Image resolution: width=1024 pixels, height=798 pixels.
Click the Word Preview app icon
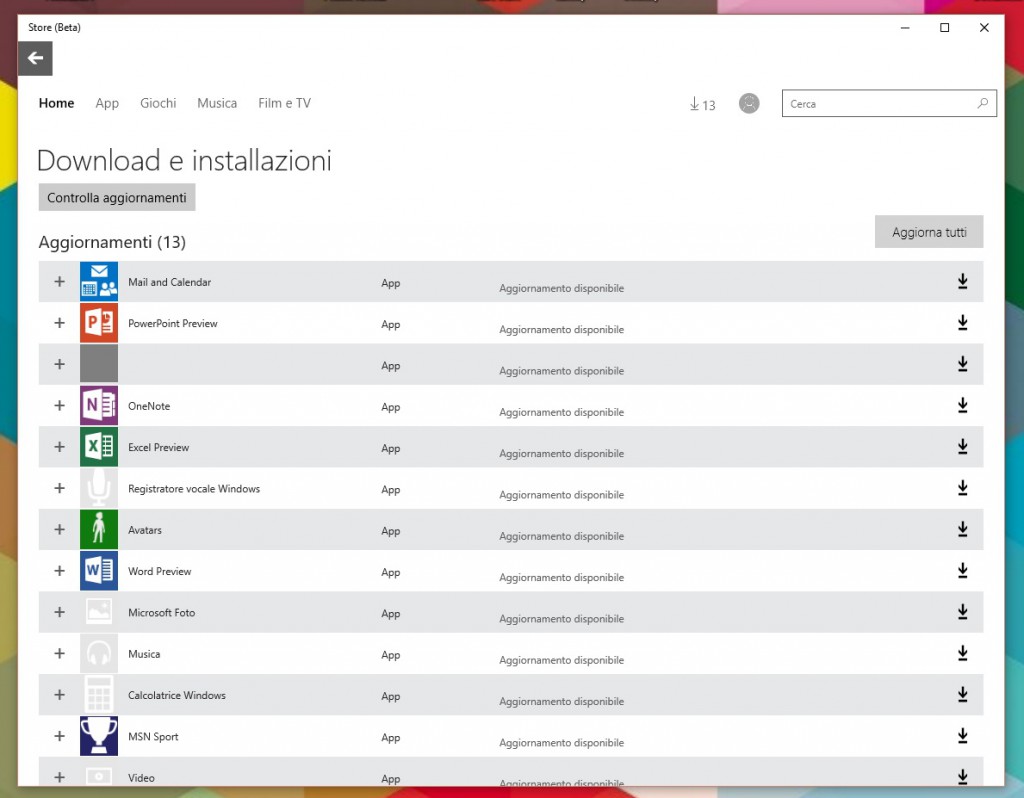[x=99, y=571]
